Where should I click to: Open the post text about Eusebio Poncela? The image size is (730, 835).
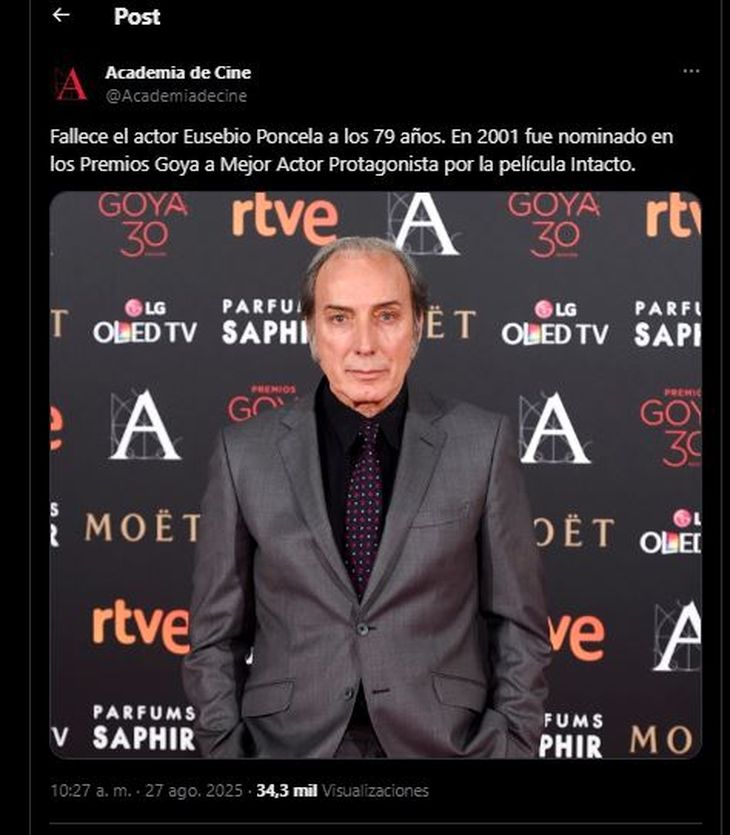(x=362, y=151)
